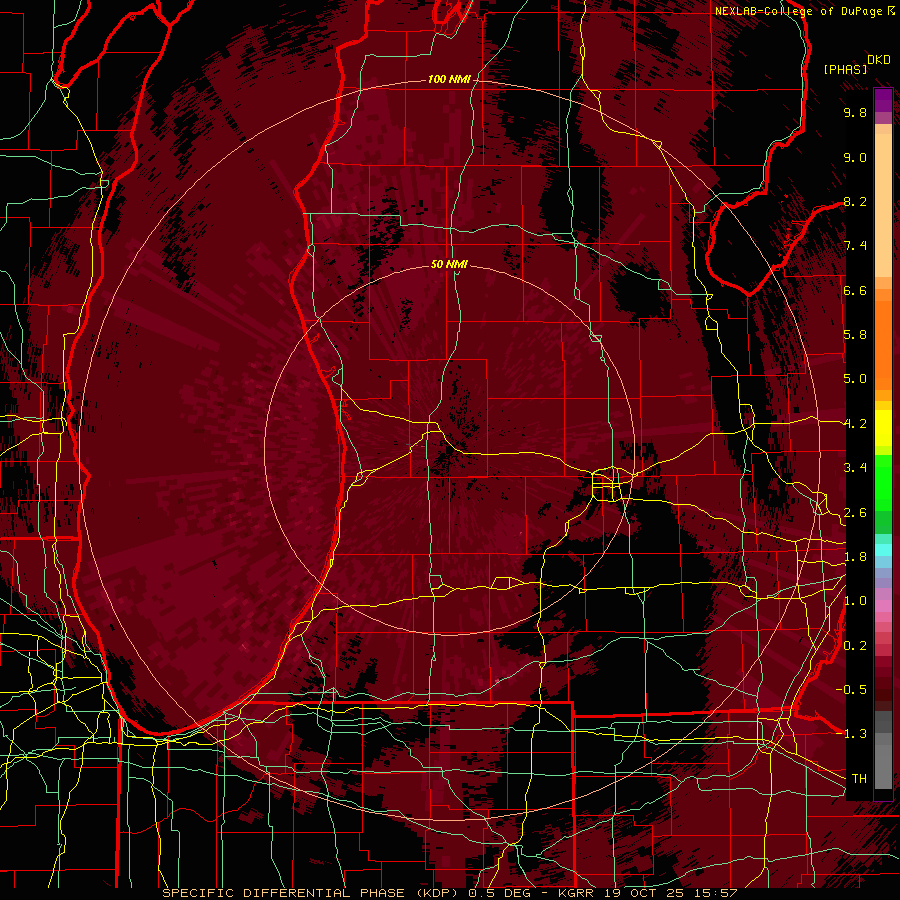Click the KGRR station identifier in the caption

[x=574, y=893]
